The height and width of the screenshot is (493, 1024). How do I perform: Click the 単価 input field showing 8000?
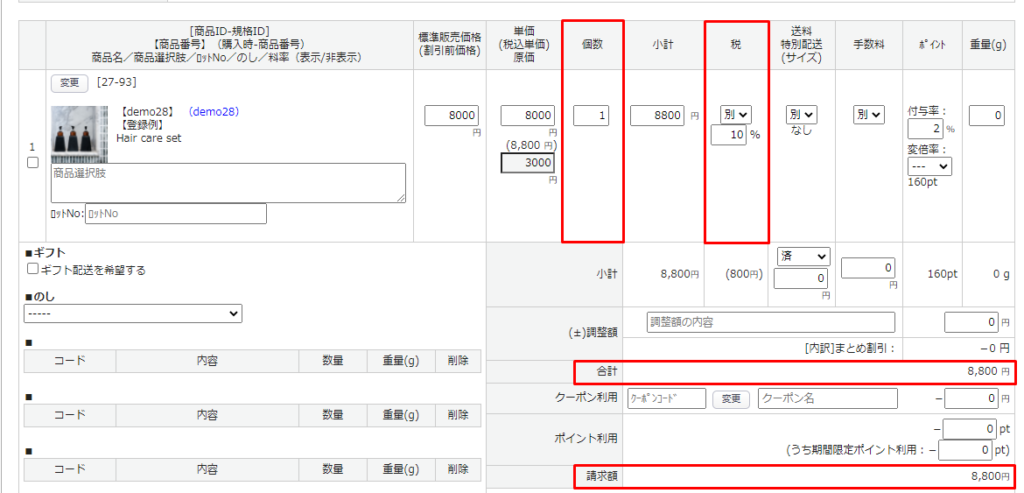pos(528,116)
